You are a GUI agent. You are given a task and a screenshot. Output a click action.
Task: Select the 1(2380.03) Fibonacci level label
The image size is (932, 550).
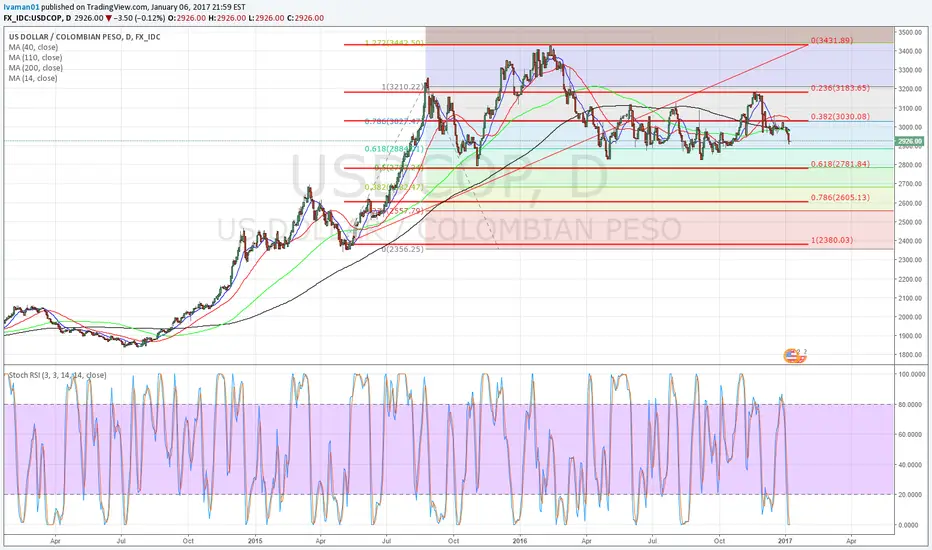pos(832,240)
